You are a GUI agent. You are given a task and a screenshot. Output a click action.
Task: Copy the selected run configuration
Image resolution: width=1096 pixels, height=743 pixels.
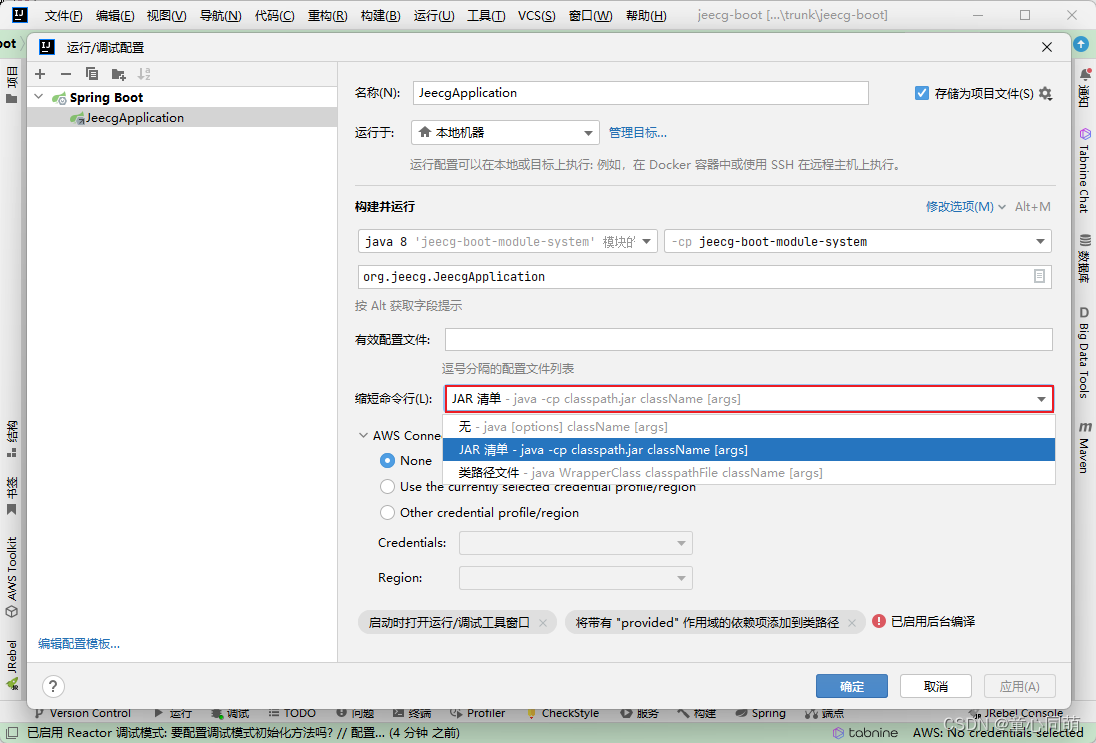click(92, 74)
